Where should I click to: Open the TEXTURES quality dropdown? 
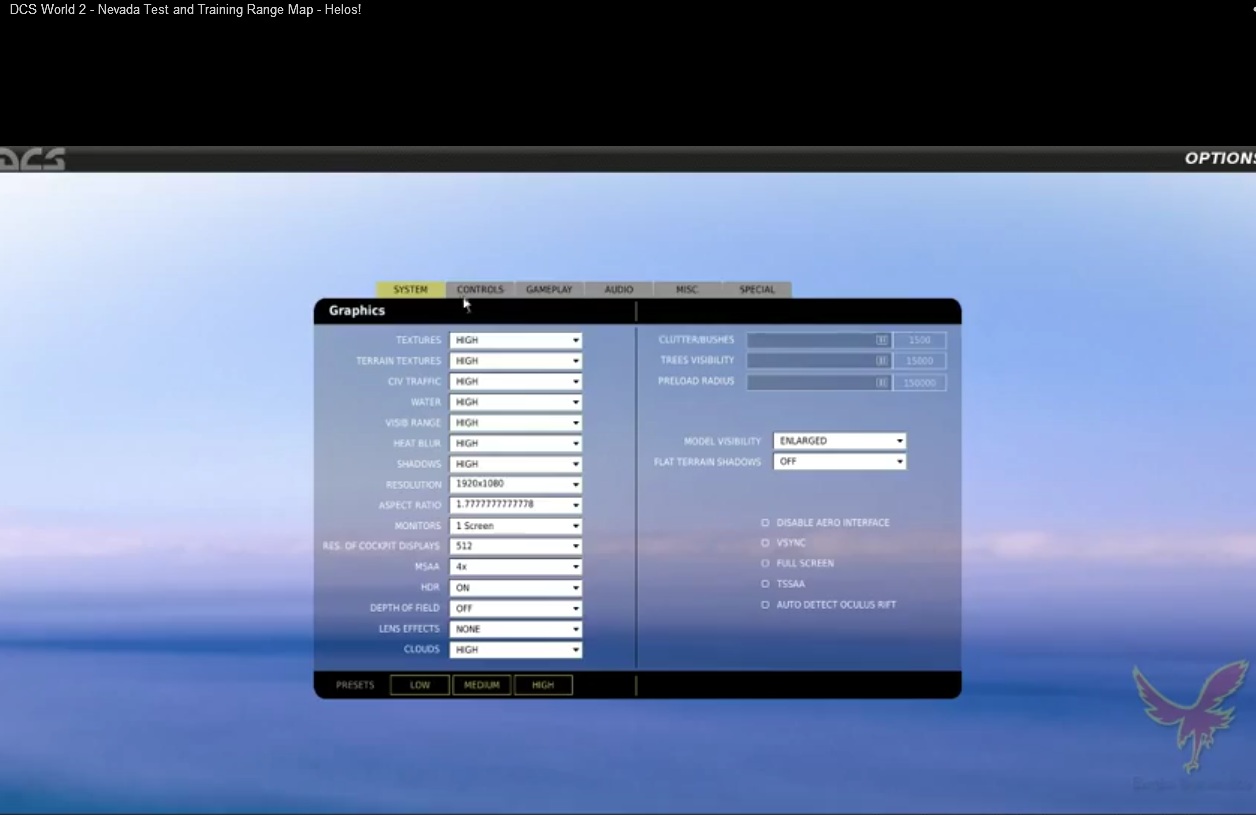click(516, 340)
